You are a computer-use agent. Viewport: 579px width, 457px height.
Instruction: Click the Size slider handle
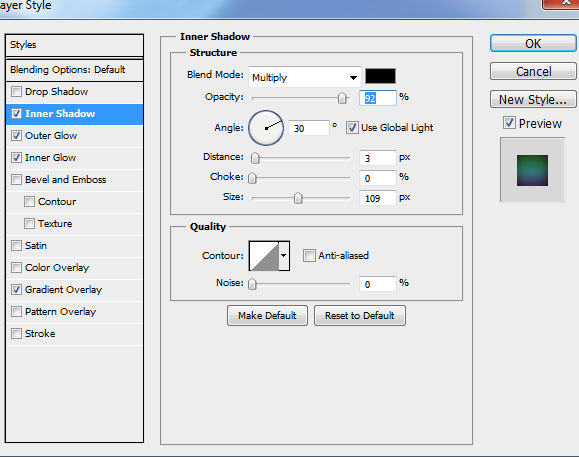click(298, 198)
